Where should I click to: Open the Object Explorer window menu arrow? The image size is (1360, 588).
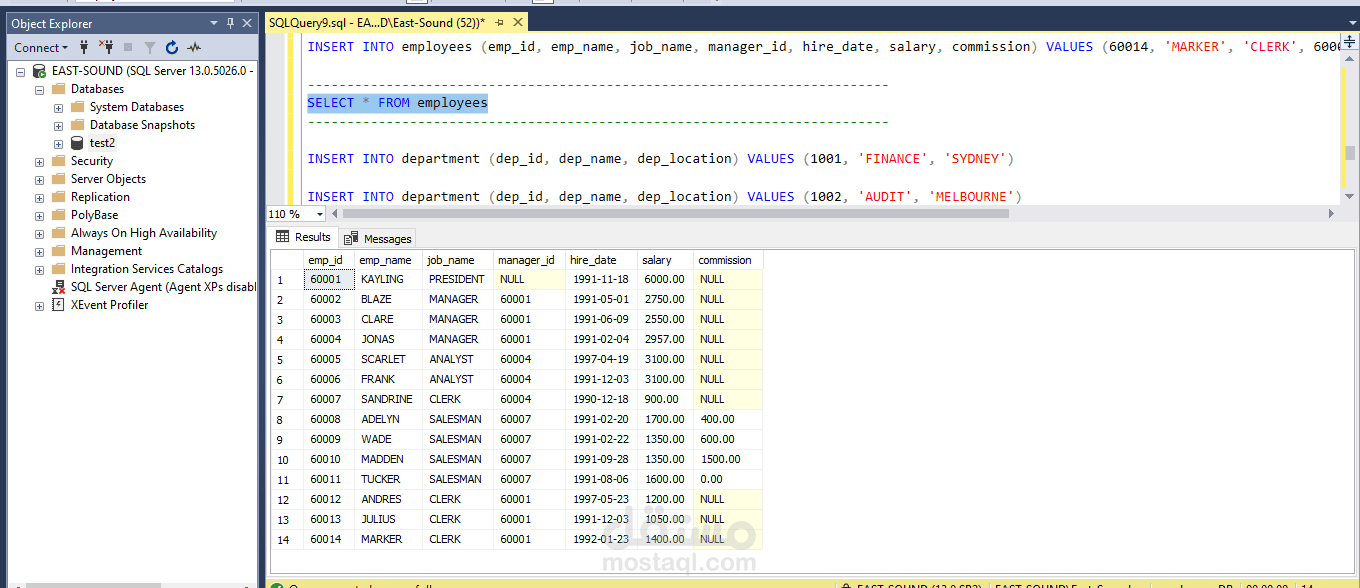click(x=213, y=22)
